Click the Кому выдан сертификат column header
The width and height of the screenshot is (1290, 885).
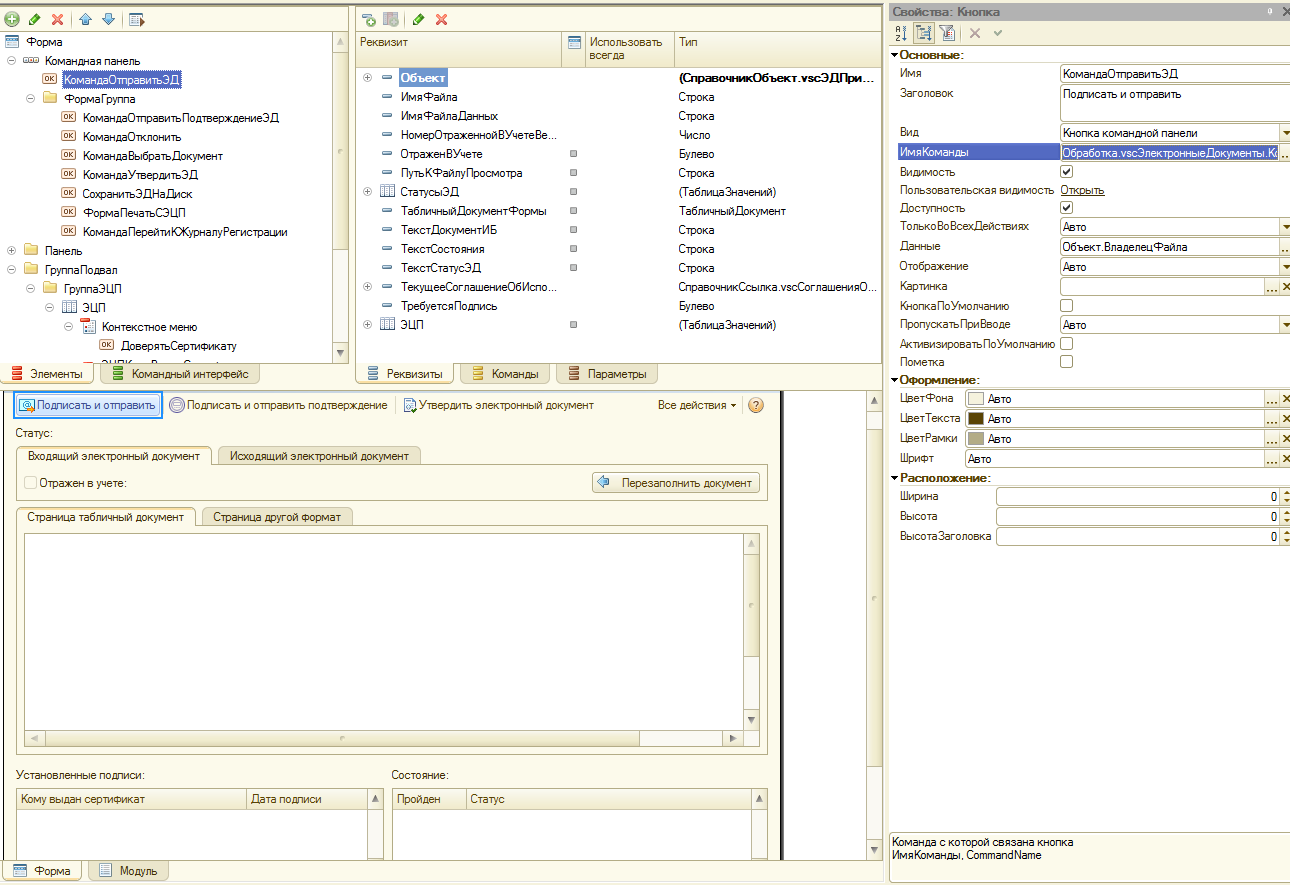point(132,799)
